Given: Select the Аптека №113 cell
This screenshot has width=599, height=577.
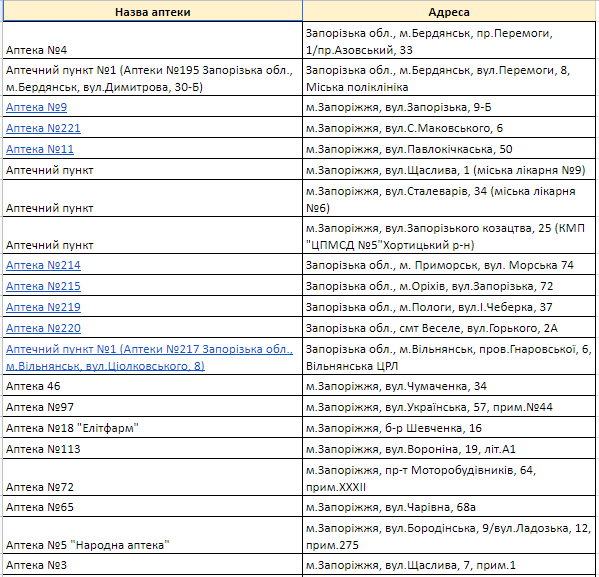Looking at the screenshot, I should 152,448.
